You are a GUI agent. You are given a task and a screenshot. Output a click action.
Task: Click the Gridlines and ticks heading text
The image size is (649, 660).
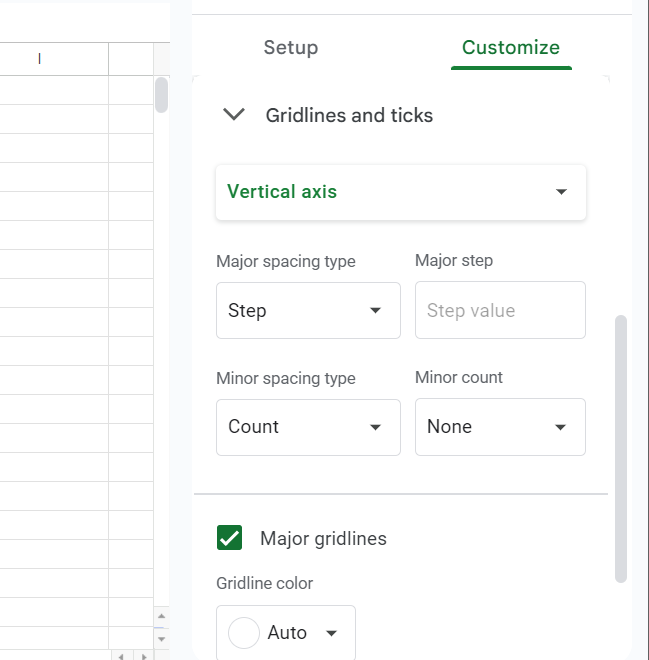(x=349, y=116)
